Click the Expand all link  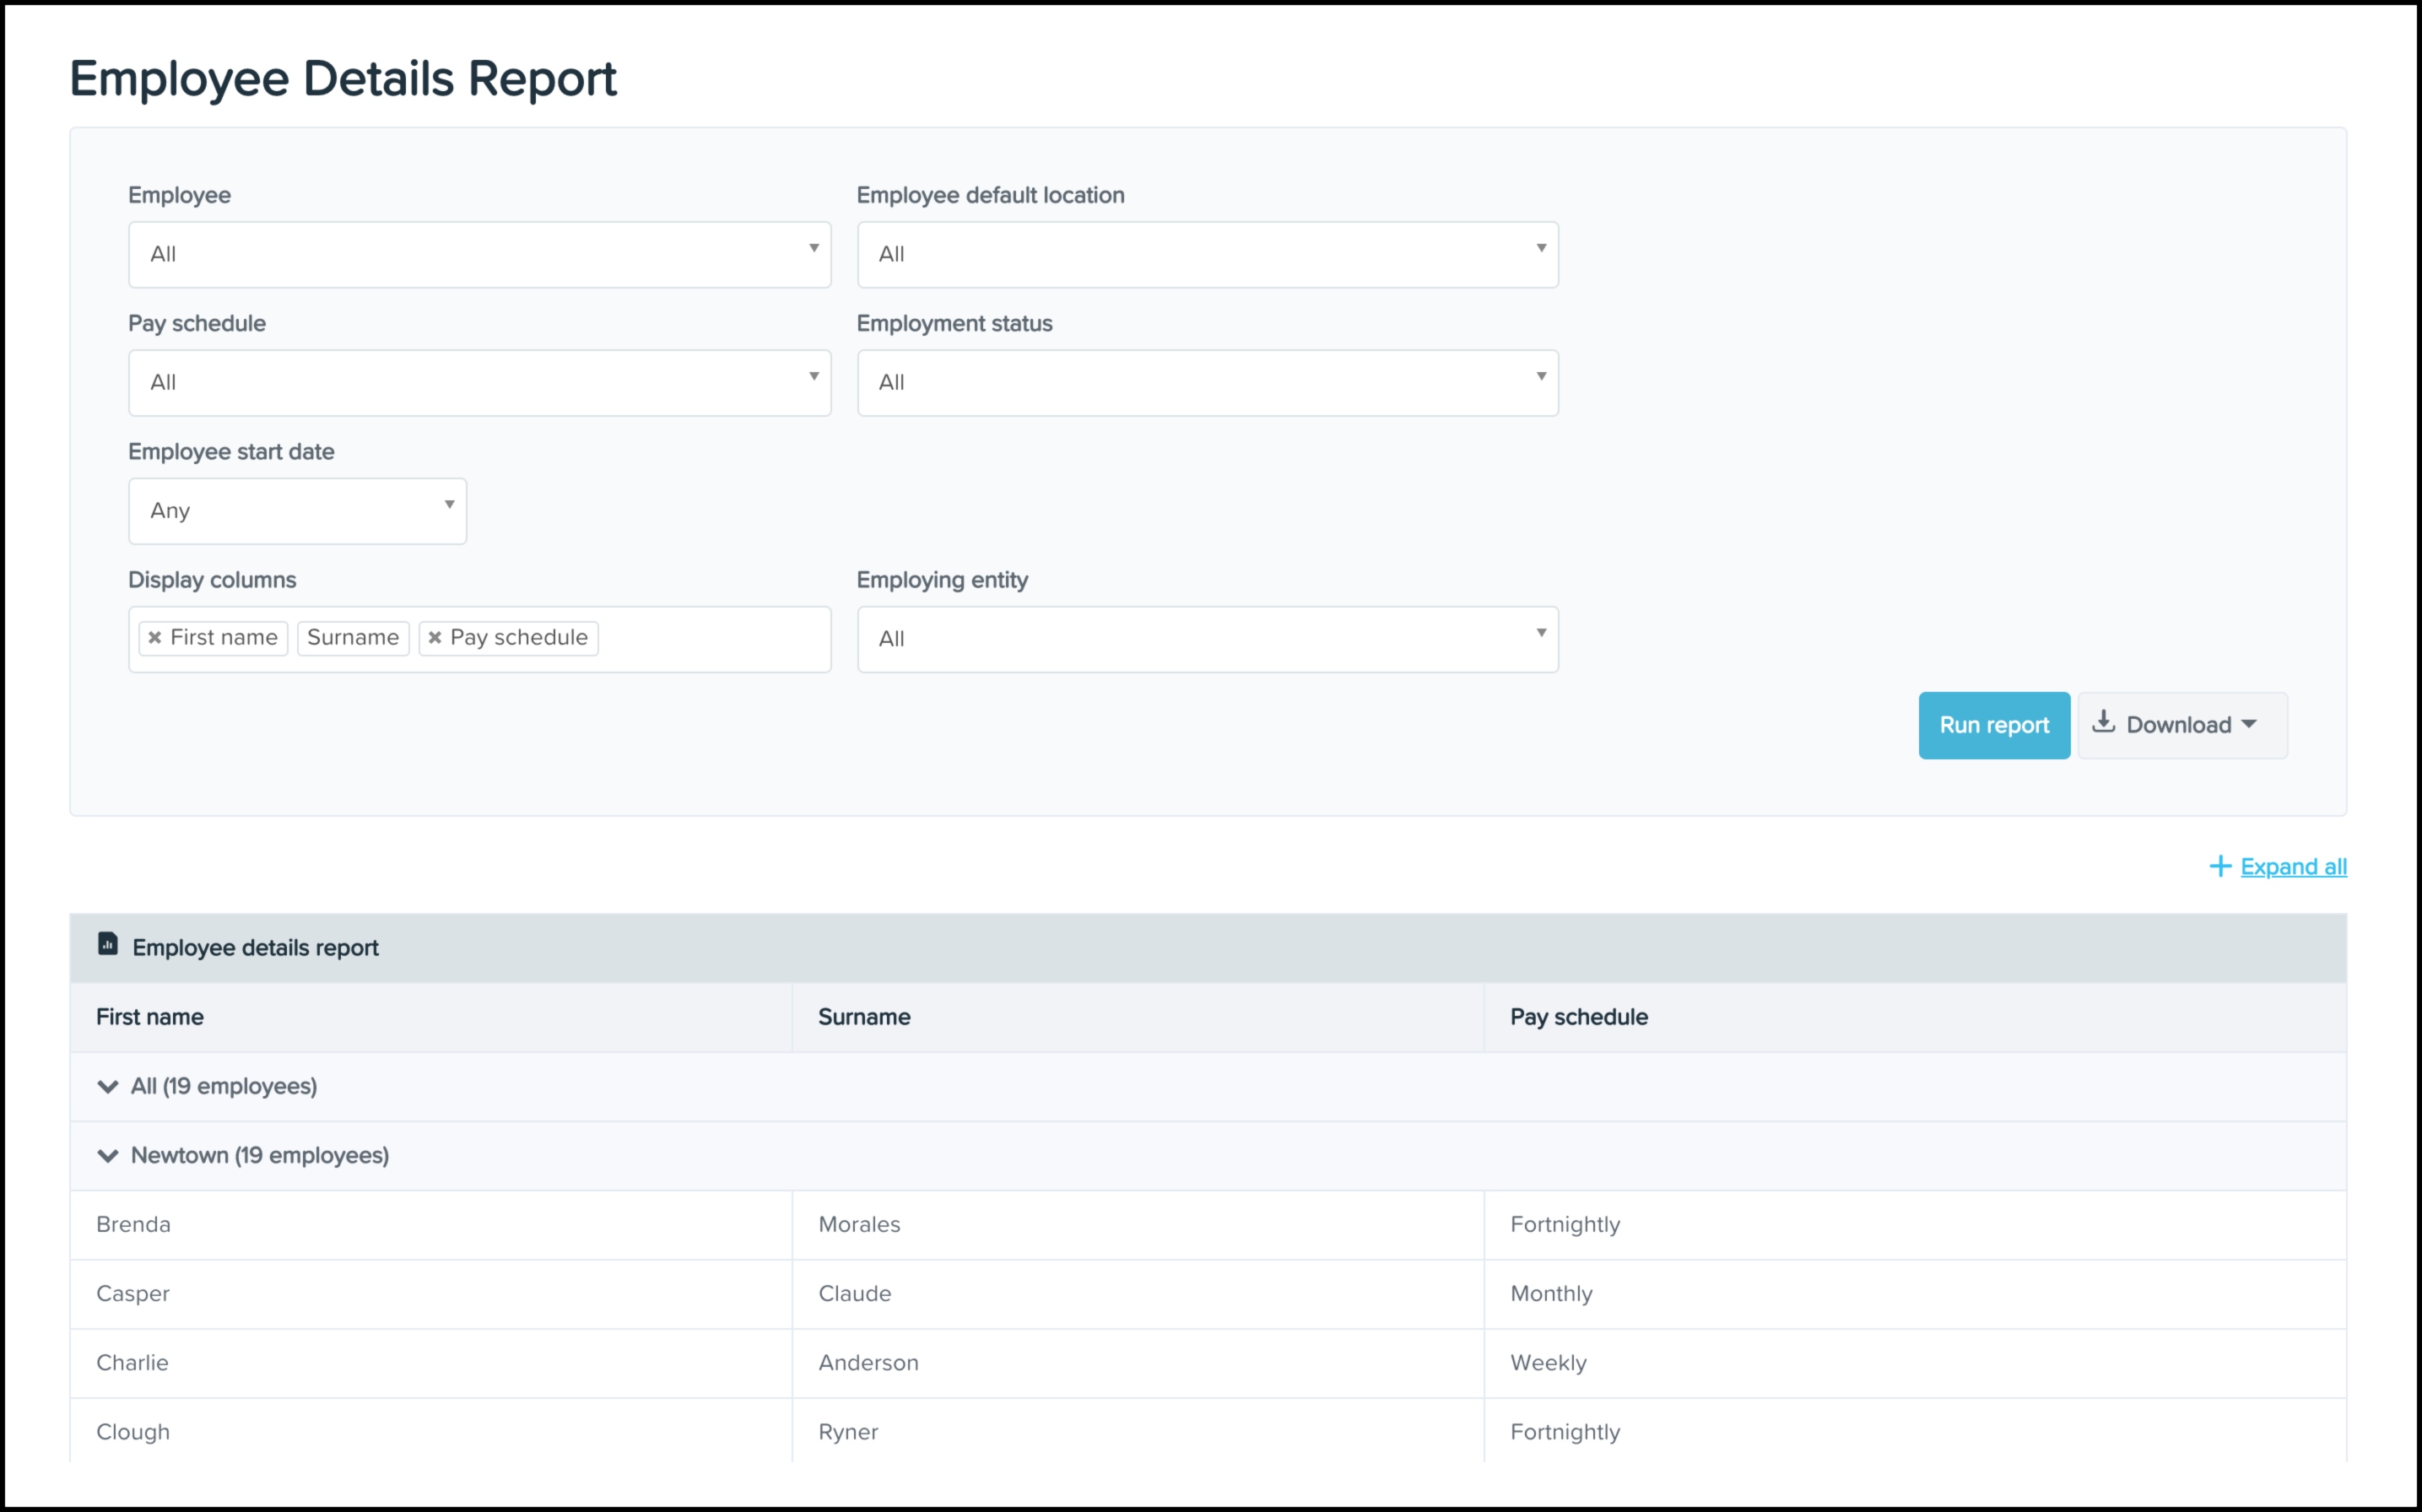coord(2293,867)
